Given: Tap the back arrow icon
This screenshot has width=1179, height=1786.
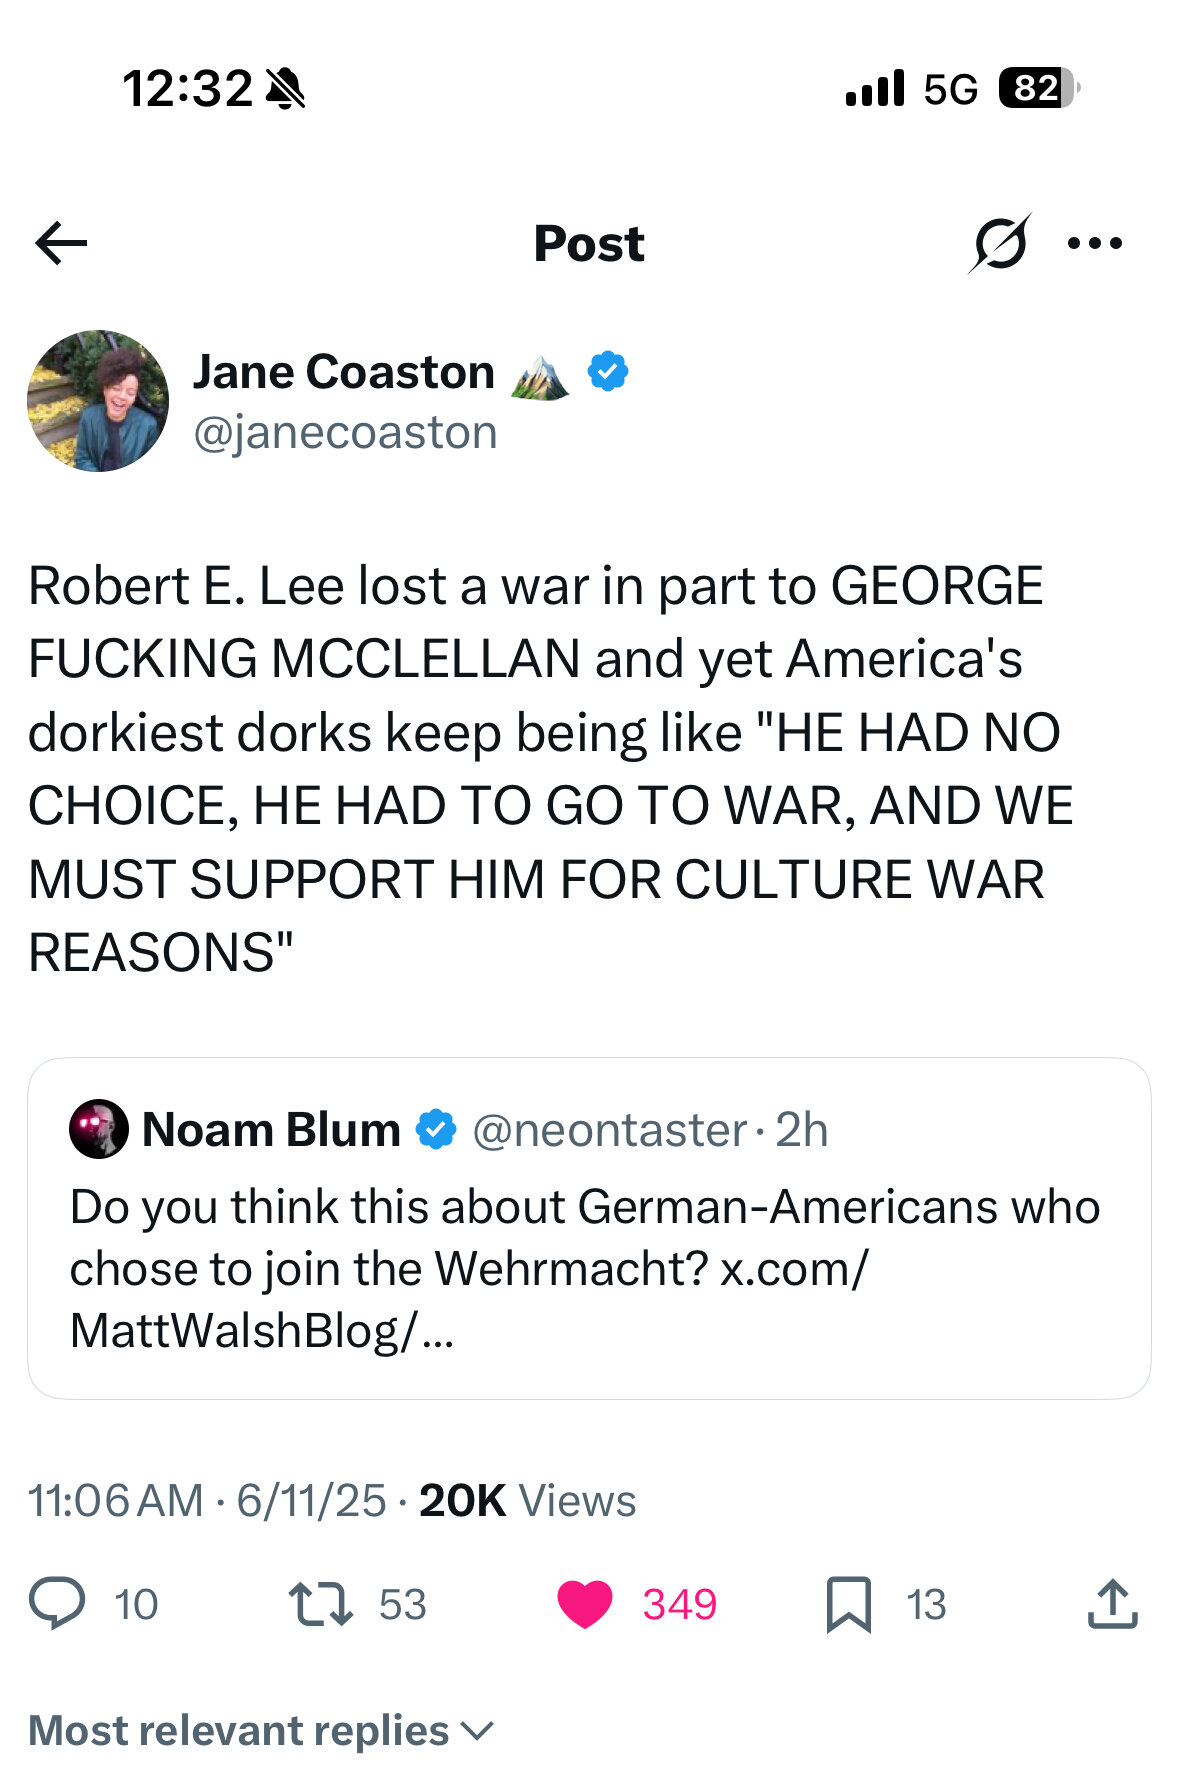Looking at the screenshot, I should pos(61,243).
